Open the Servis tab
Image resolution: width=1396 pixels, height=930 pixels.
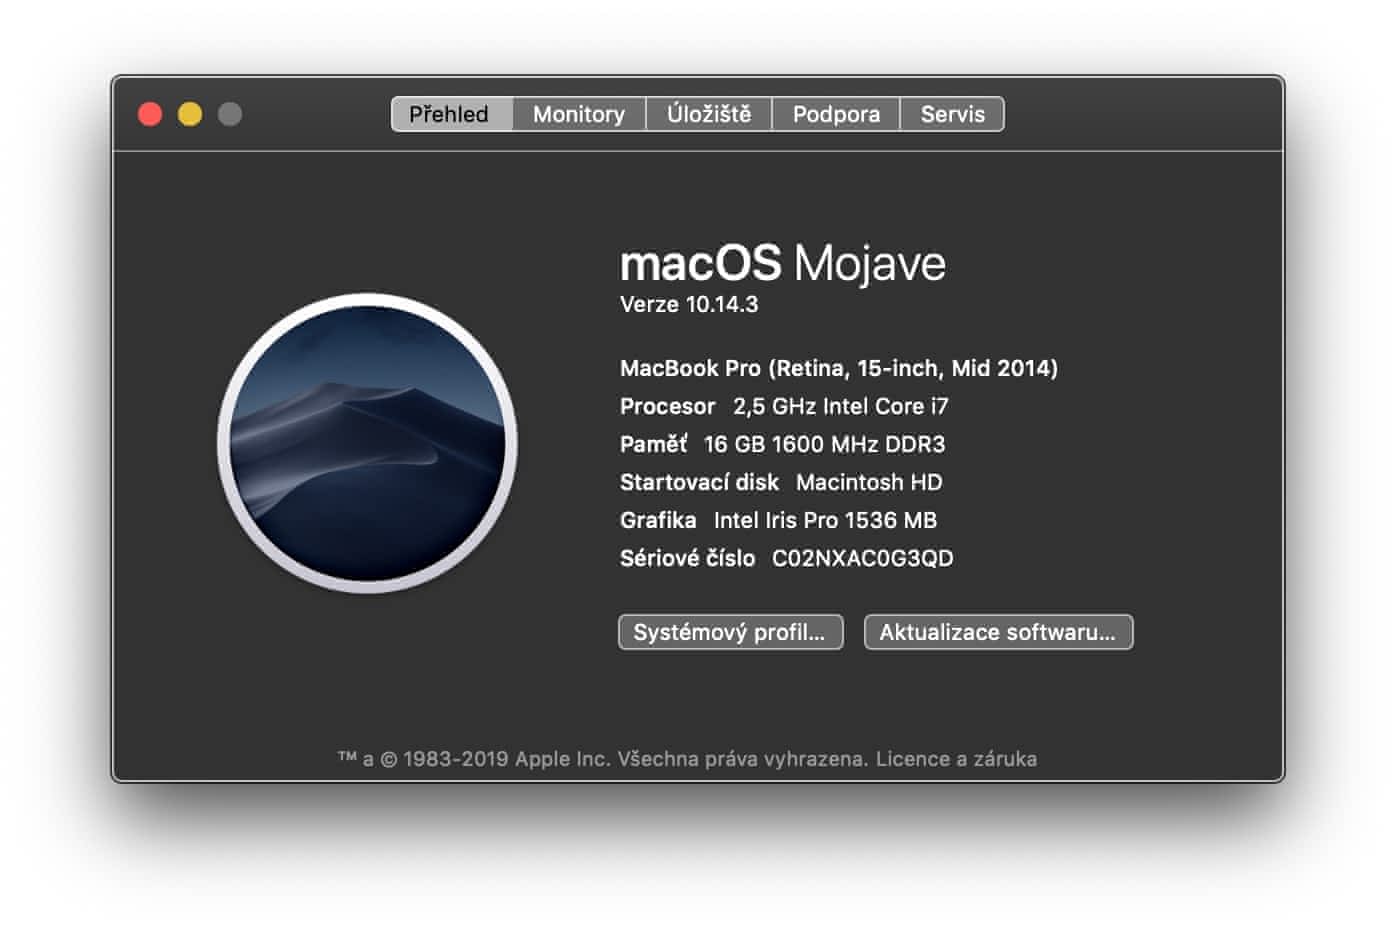coord(952,114)
